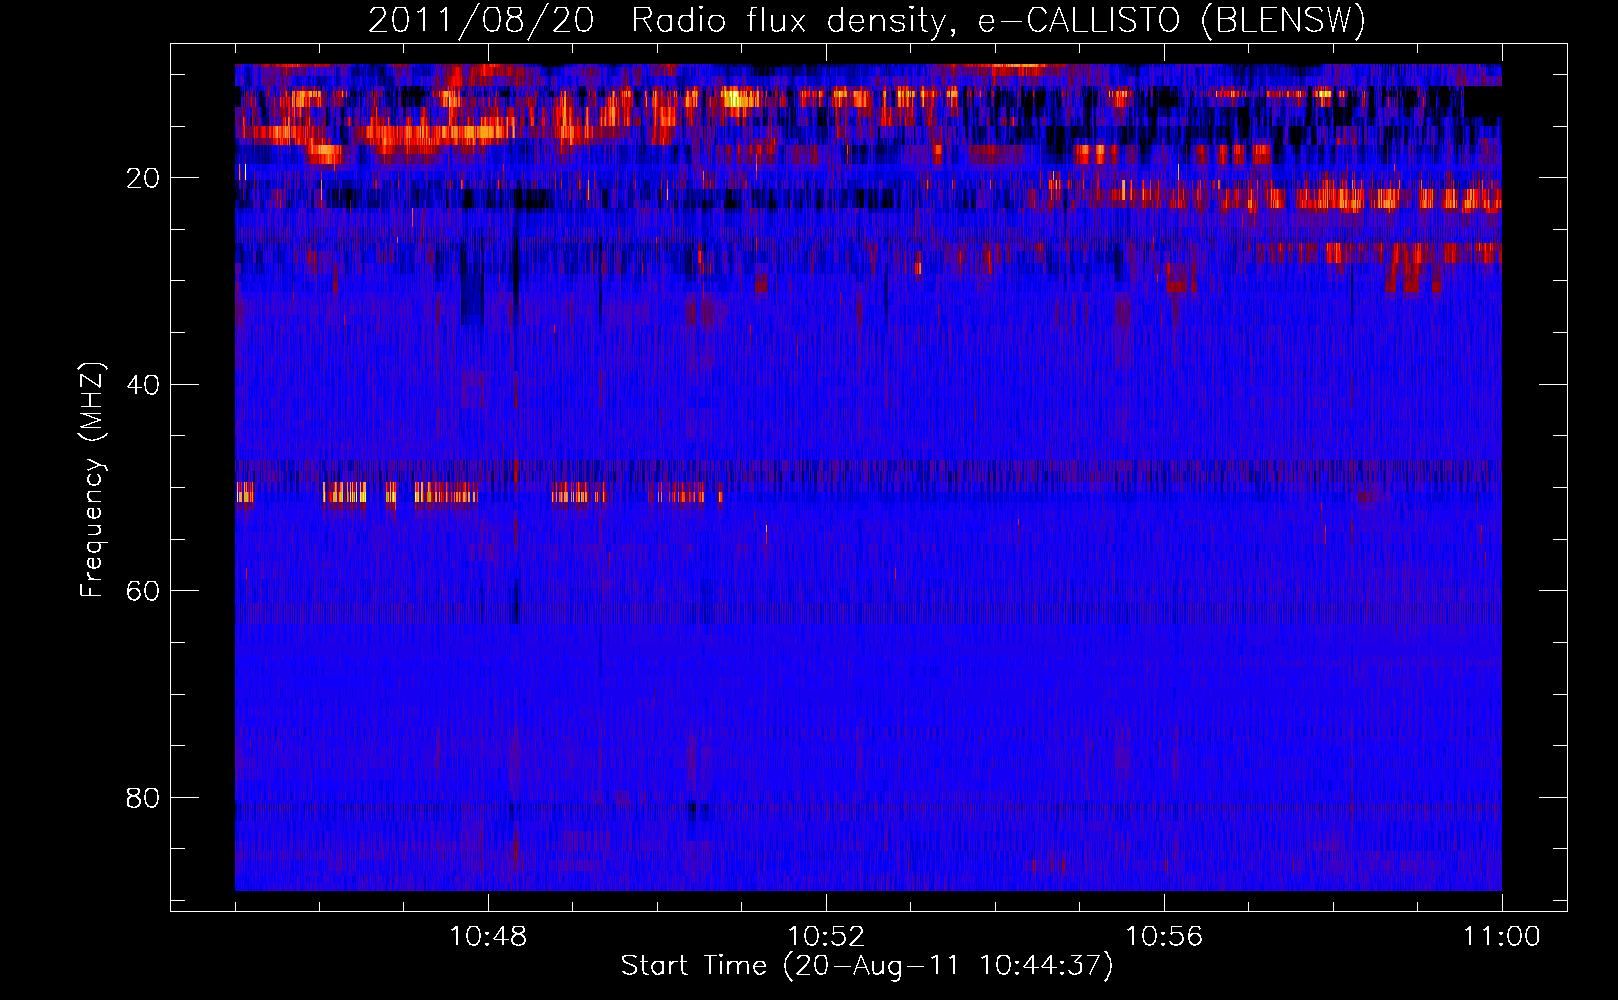Click the 10:52 time tick label

826,936
